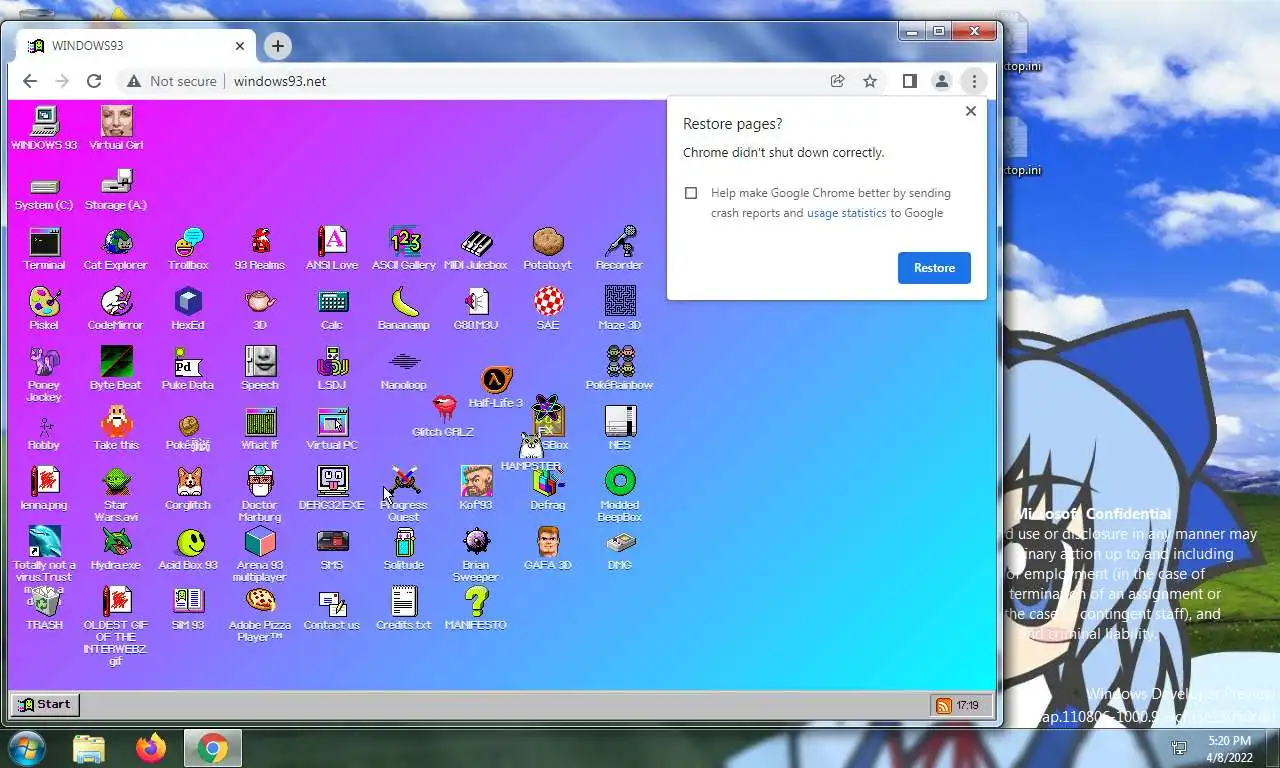Open Chrome profile avatar
Viewport: 1280px width, 768px height.
tap(942, 81)
